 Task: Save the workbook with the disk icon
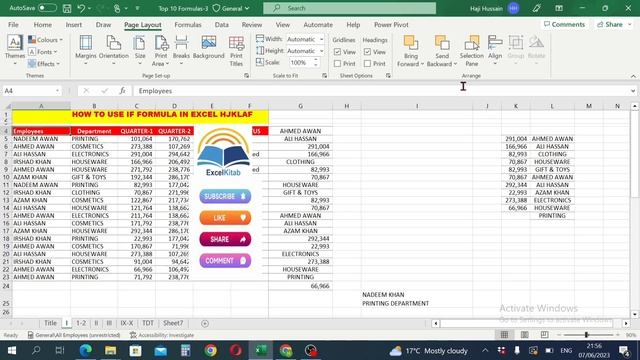tap(67, 8)
